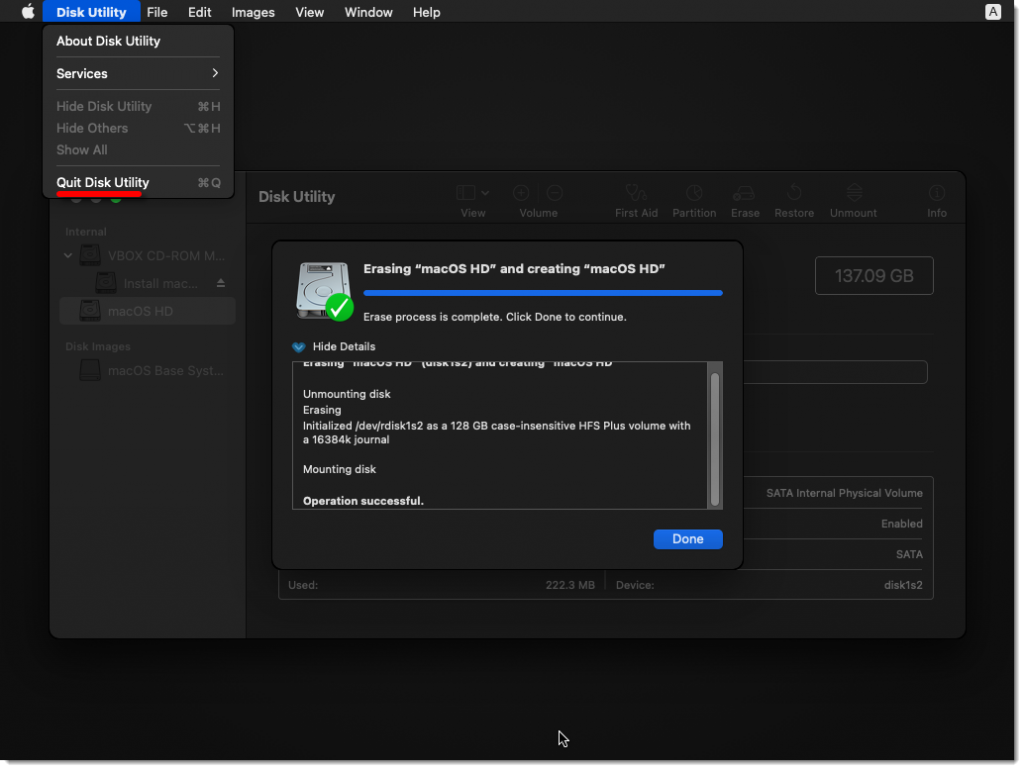Open the Images menu
1024x770 pixels.
[x=253, y=12]
